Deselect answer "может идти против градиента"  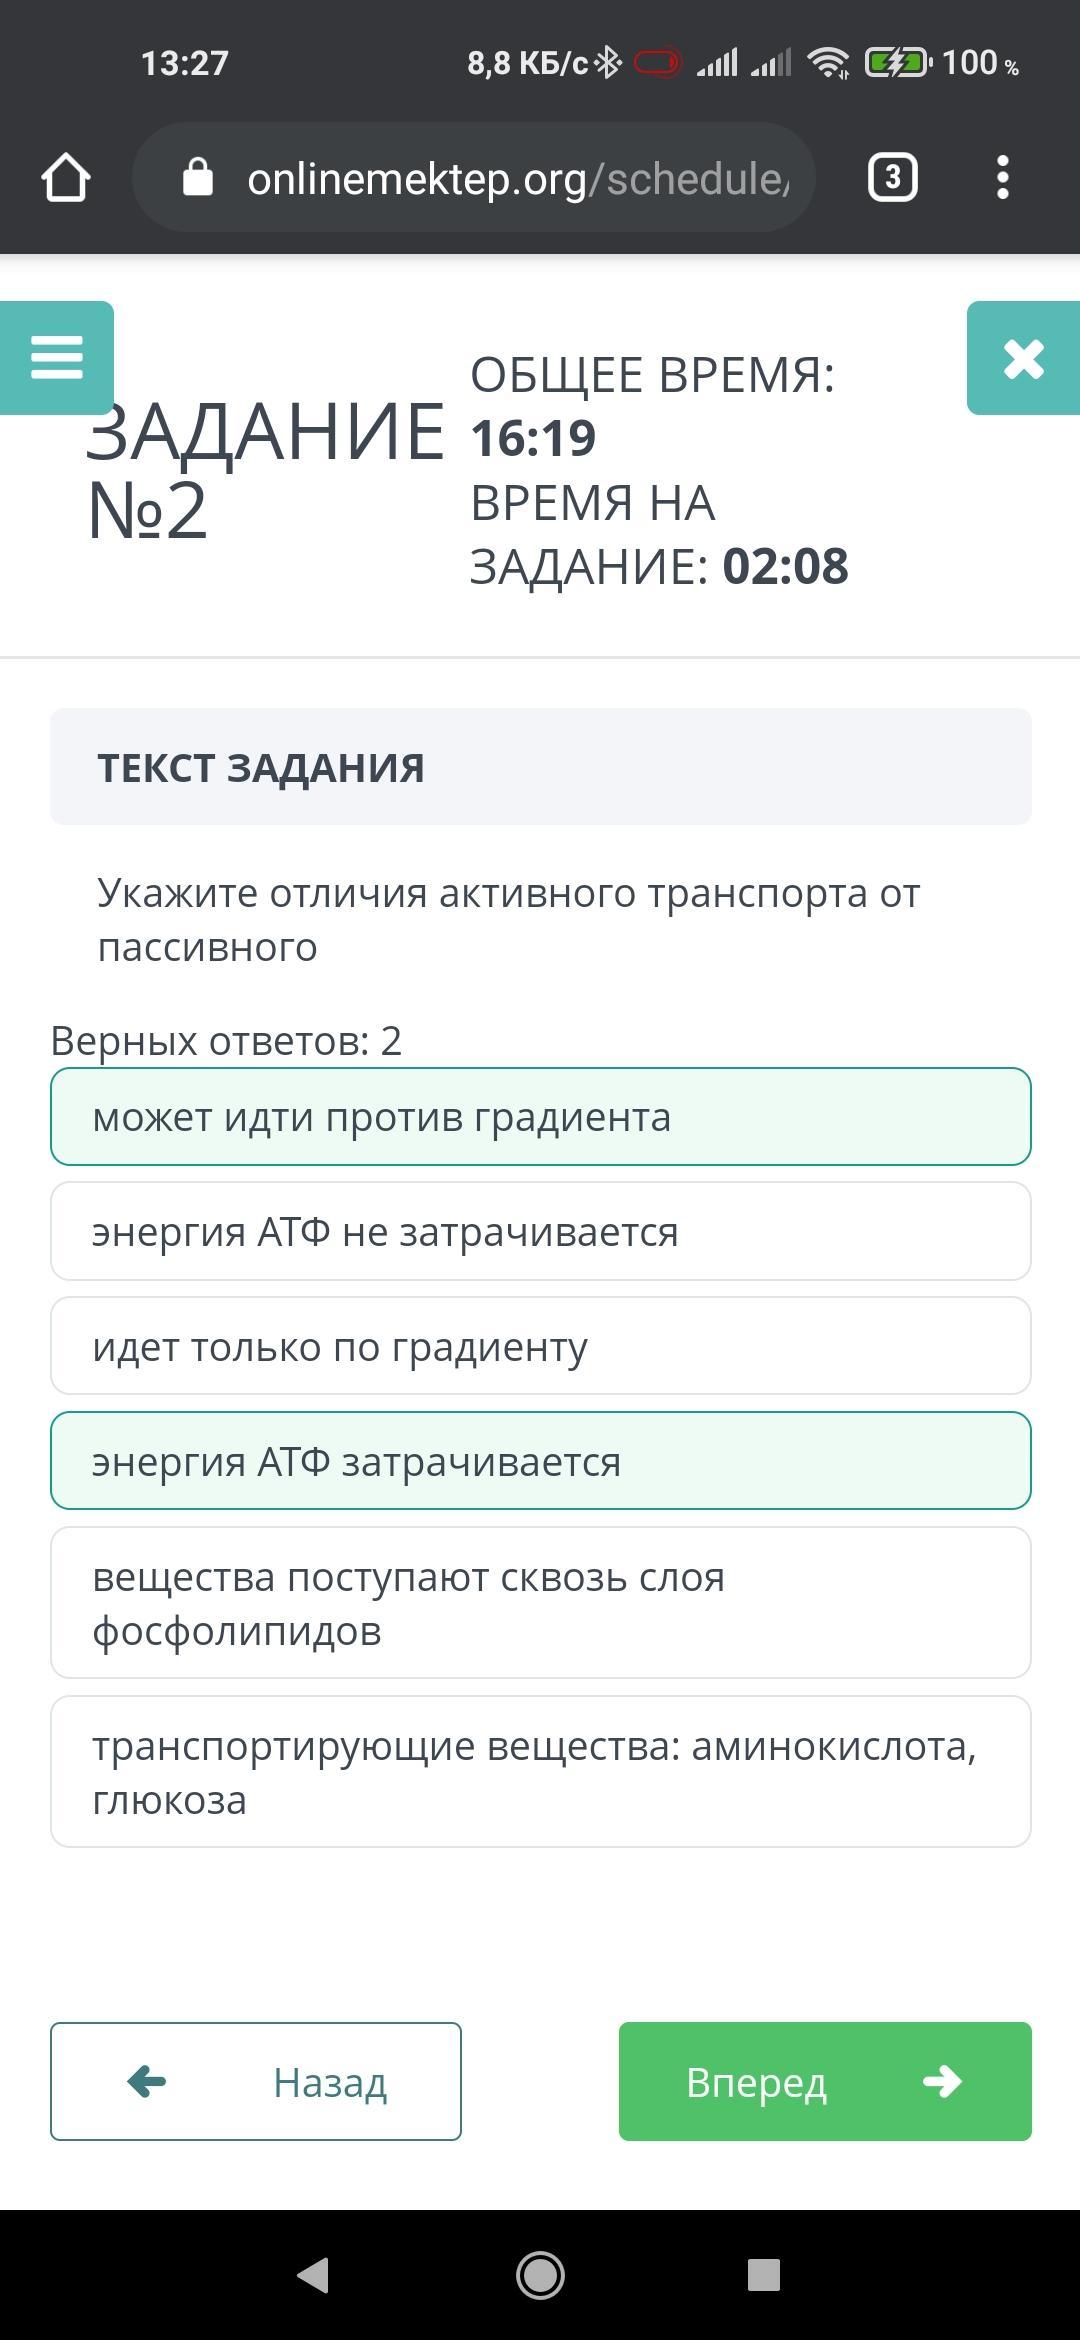pyautogui.click(x=540, y=1117)
